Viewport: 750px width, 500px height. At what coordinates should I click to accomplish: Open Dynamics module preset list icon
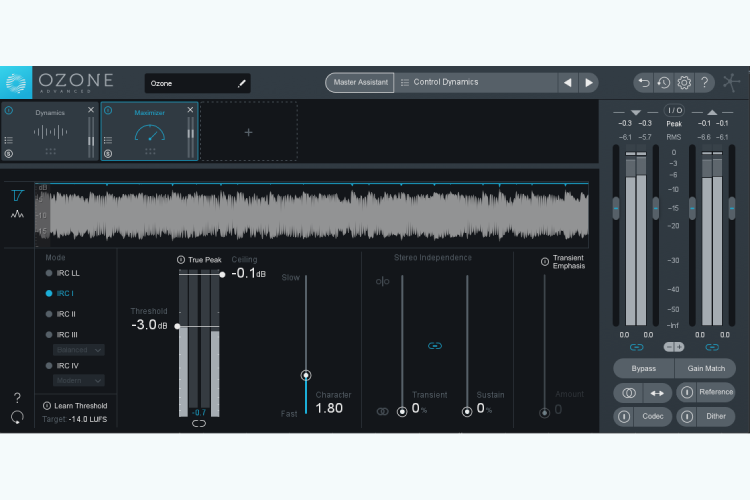[9, 140]
